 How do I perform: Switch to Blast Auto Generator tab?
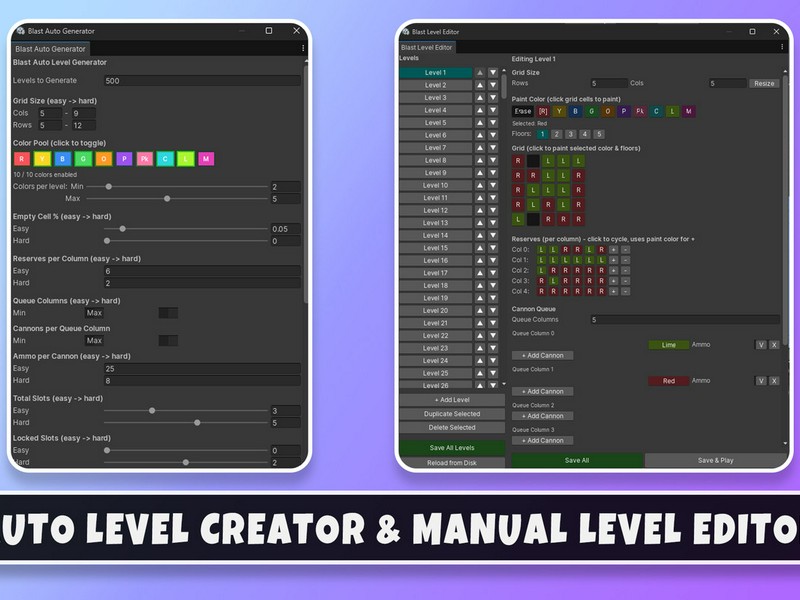pyautogui.click(x=51, y=49)
